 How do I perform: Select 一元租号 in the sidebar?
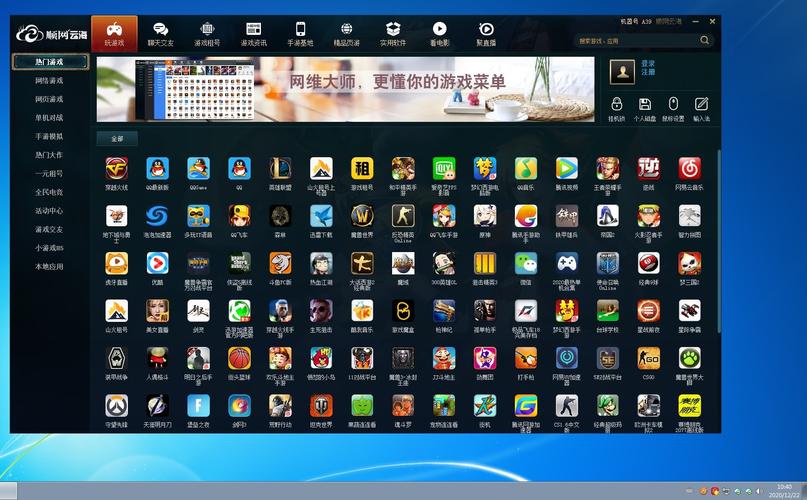(x=49, y=174)
